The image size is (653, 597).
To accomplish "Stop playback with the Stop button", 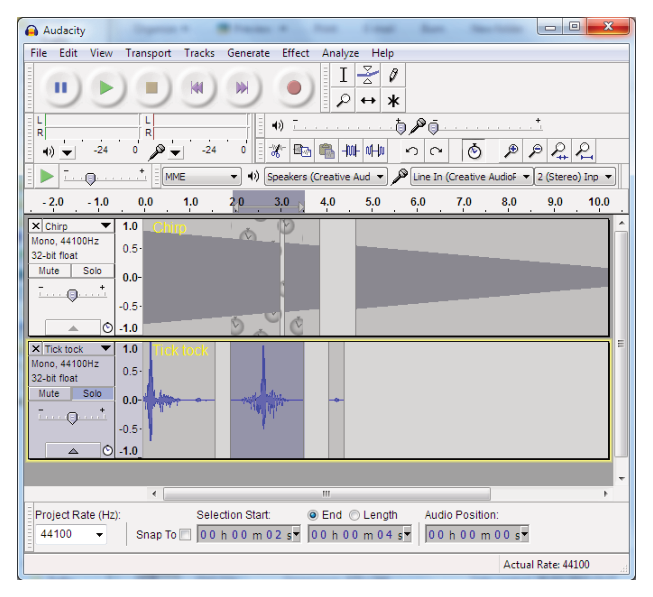I will click(x=152, y=88).
